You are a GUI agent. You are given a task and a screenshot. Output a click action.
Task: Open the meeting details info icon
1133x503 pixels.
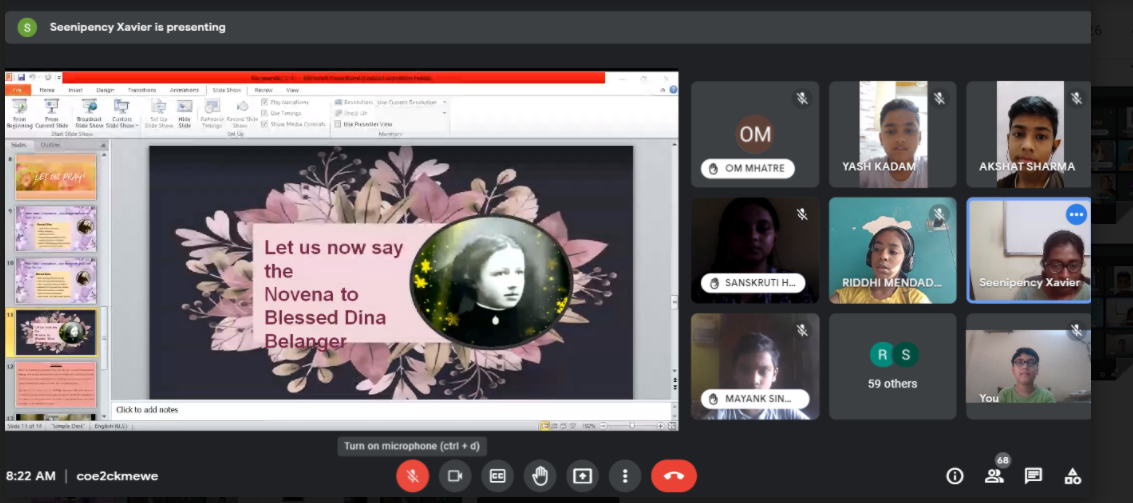(x=955, y=476)
